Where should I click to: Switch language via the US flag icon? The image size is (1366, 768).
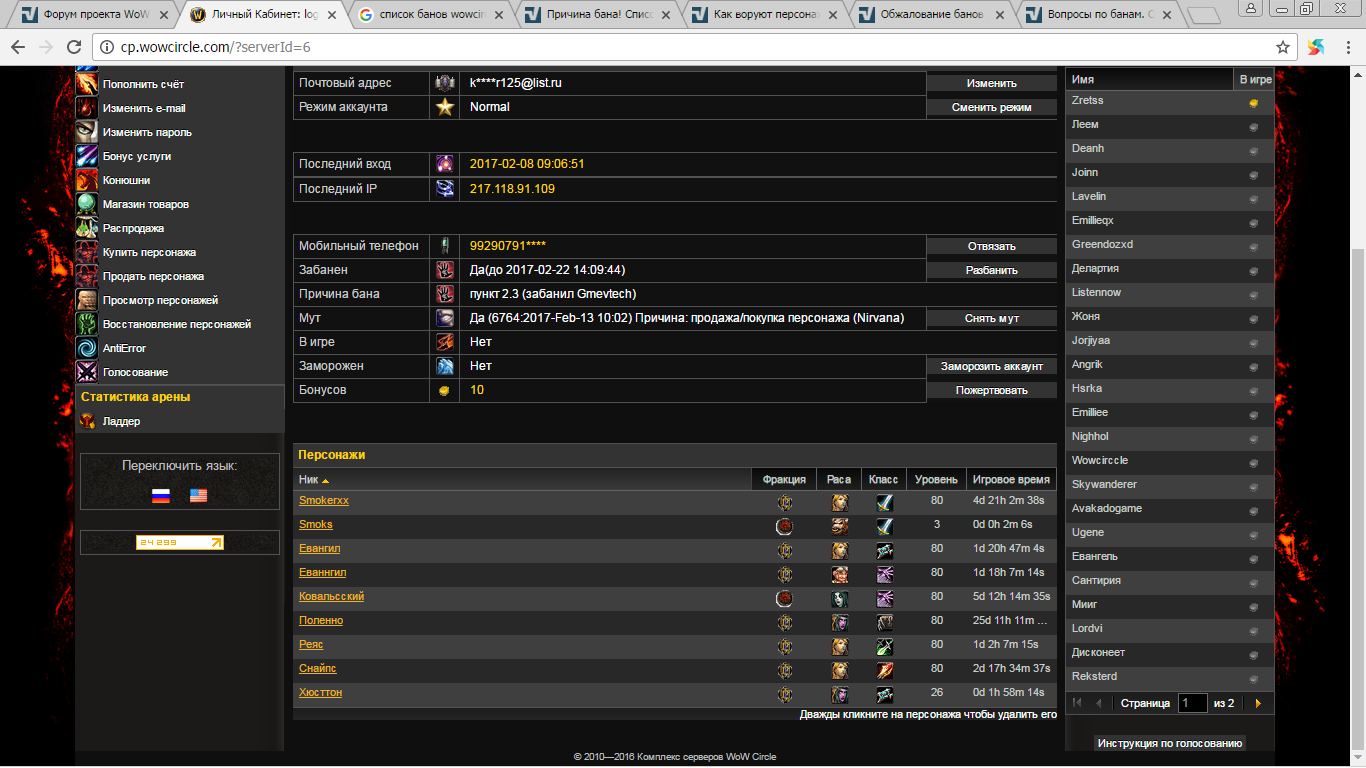(x=198, y=495)
